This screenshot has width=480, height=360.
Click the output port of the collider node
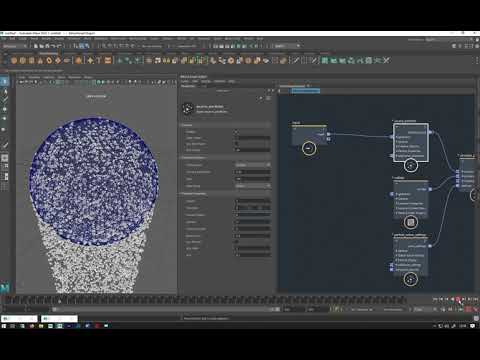pos(430,189)
